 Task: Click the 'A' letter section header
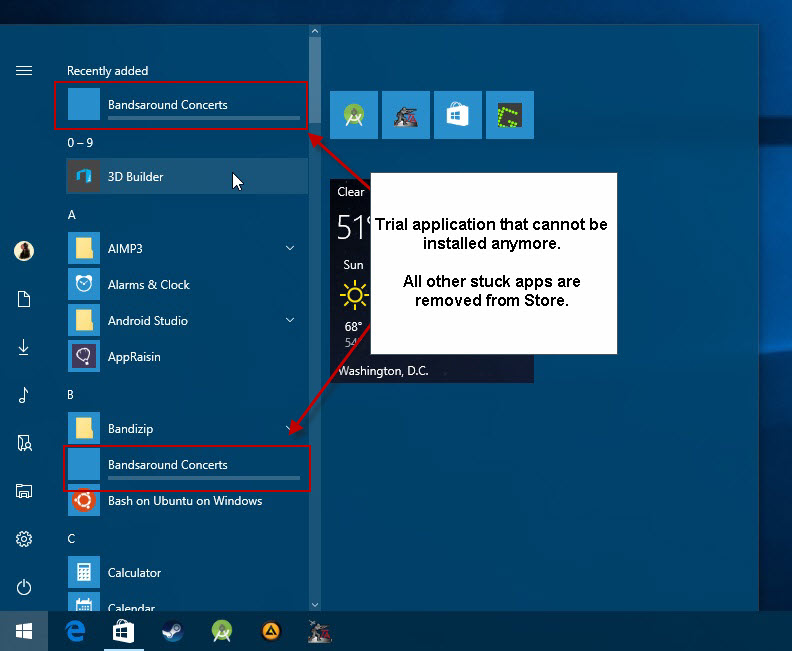(72, 215)
